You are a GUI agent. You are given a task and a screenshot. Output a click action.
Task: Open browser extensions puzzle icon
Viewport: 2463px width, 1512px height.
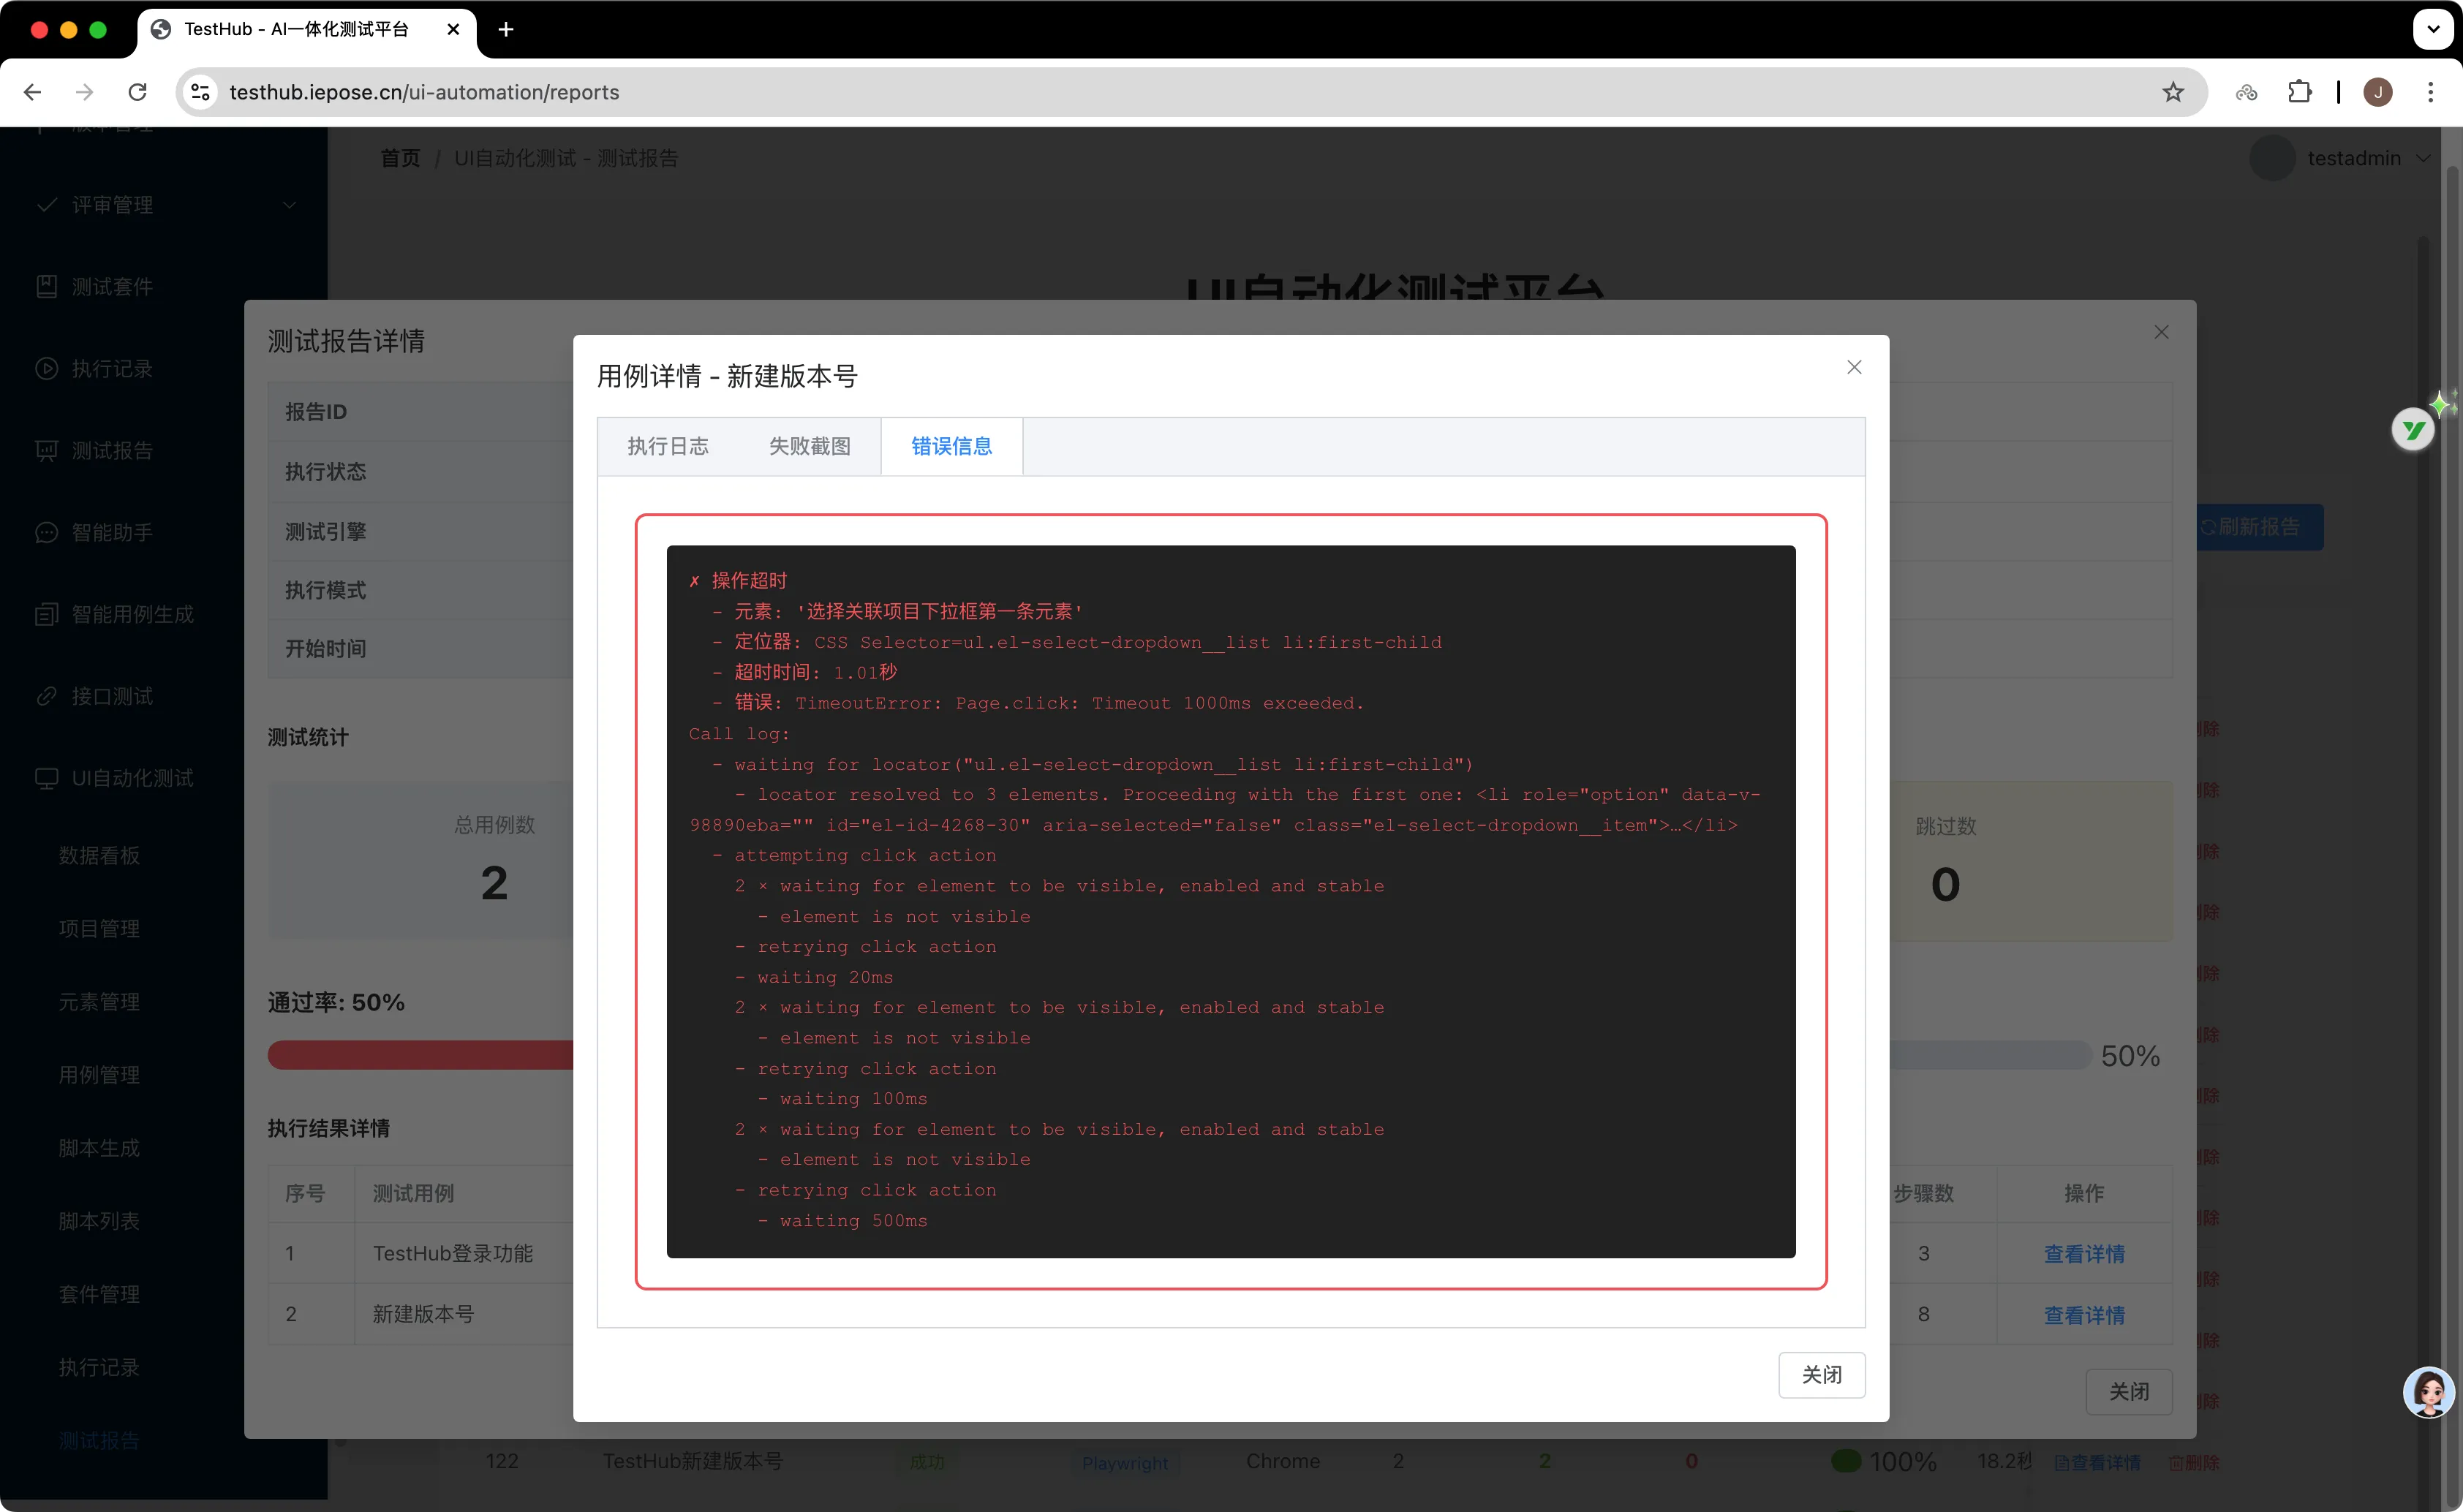[2299, 92]
